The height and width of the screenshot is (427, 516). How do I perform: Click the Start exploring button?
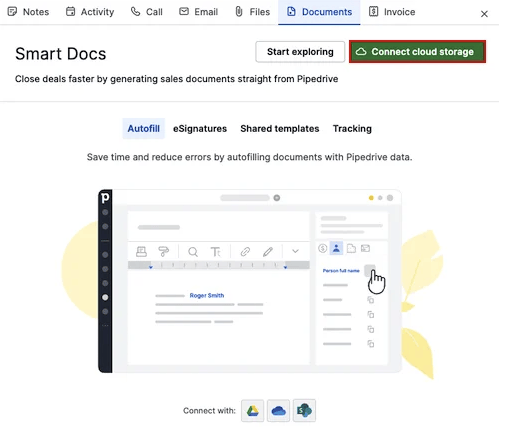[x=300, y=52]
